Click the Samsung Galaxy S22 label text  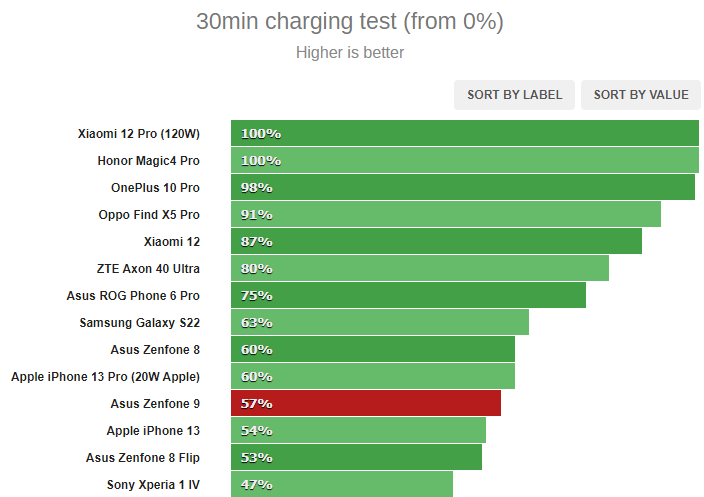coord(140,323)
